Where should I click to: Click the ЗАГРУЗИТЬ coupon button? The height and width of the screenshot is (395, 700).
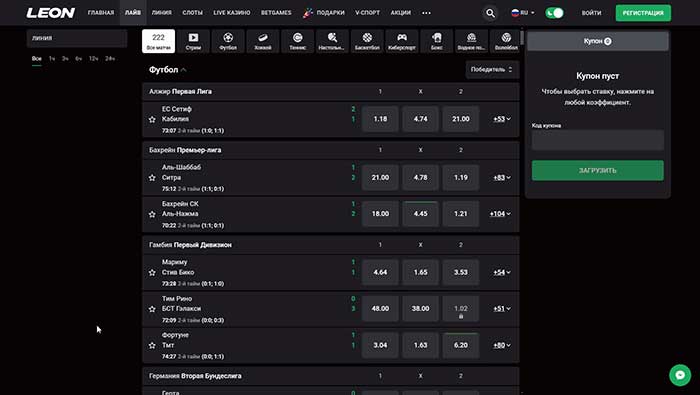[597, 170]
